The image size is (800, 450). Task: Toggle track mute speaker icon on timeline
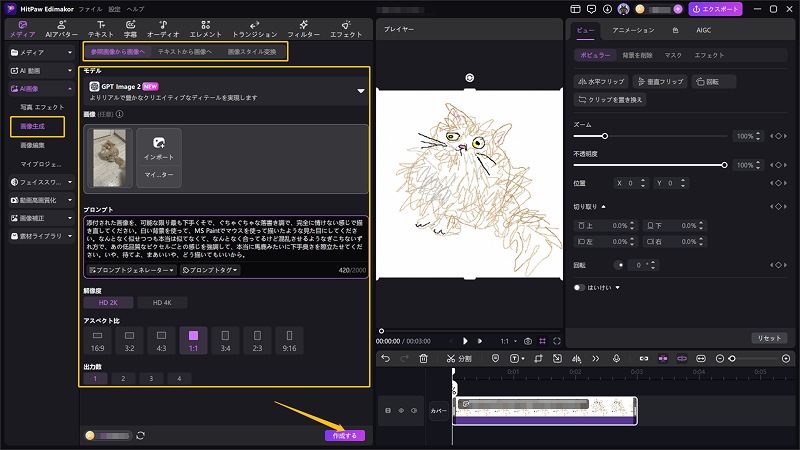pyautogui.click(x=414, y=410)
